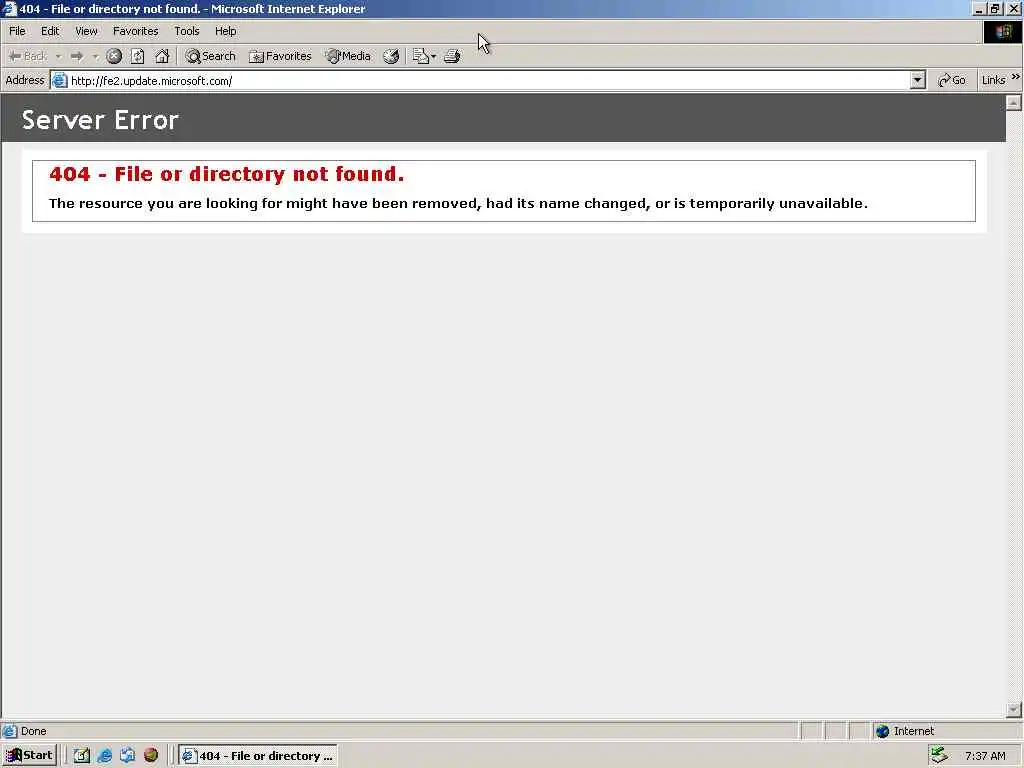This screenshot has height=768, width=1024.
Task: Restore down the Internet Explorer window
Action: (x=995, y=8)
